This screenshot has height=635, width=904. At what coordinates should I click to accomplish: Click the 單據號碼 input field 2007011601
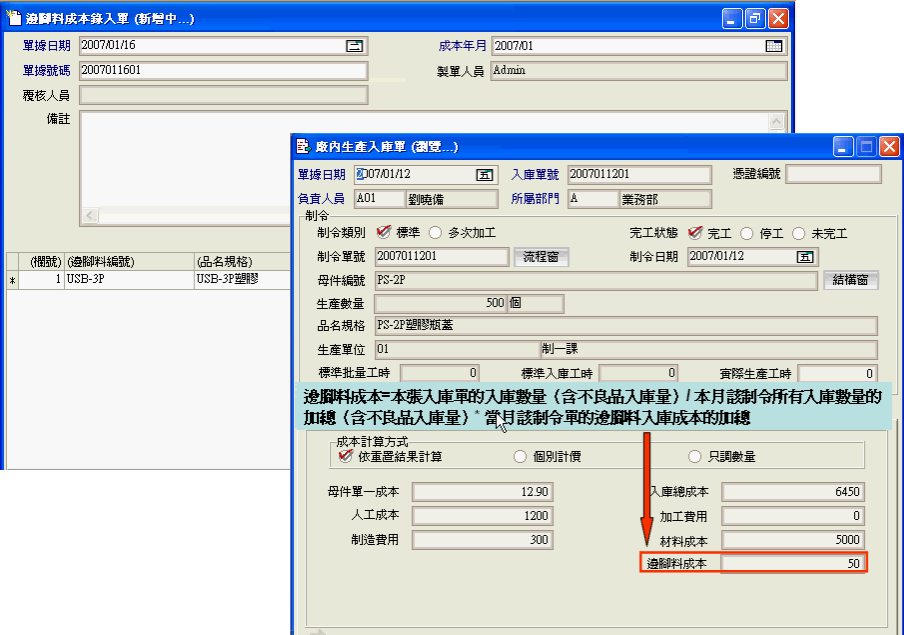click(x=223, y=71)
